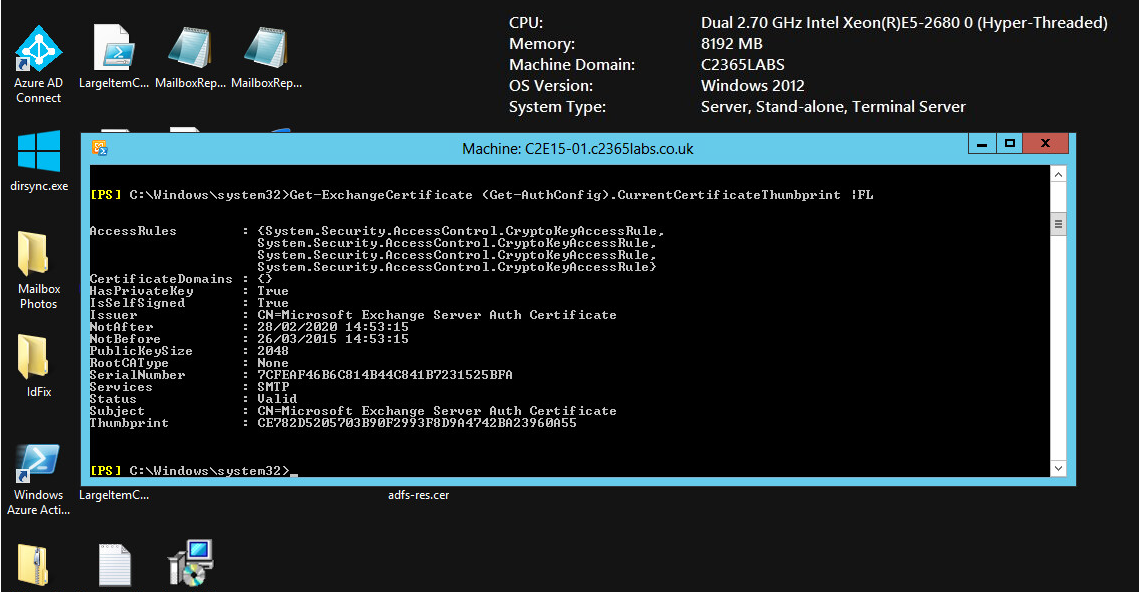The width and height of the screenshot is (1139, 592).
Task: Maximize the Exchange shell window
Action: (x=1009, y=143)
